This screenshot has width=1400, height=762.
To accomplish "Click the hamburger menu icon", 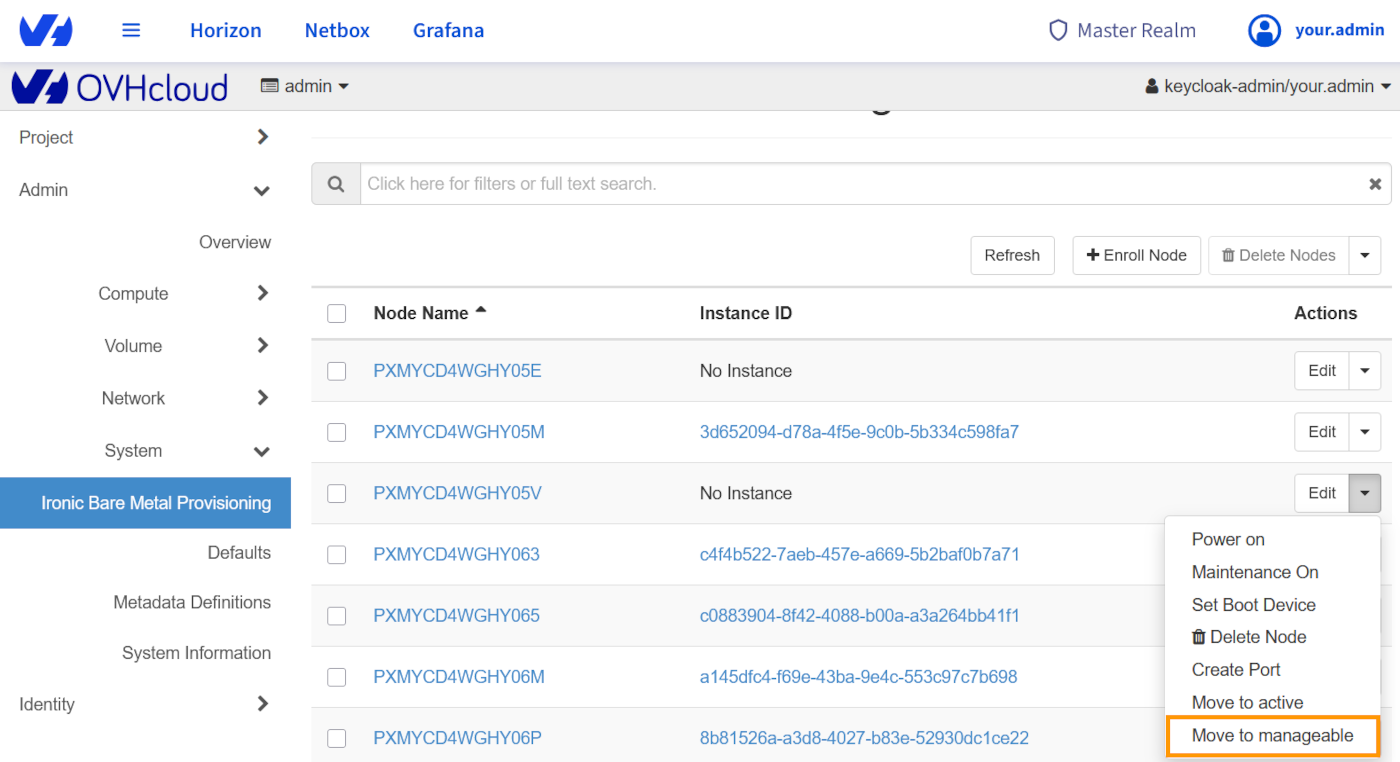I will 131,30.
